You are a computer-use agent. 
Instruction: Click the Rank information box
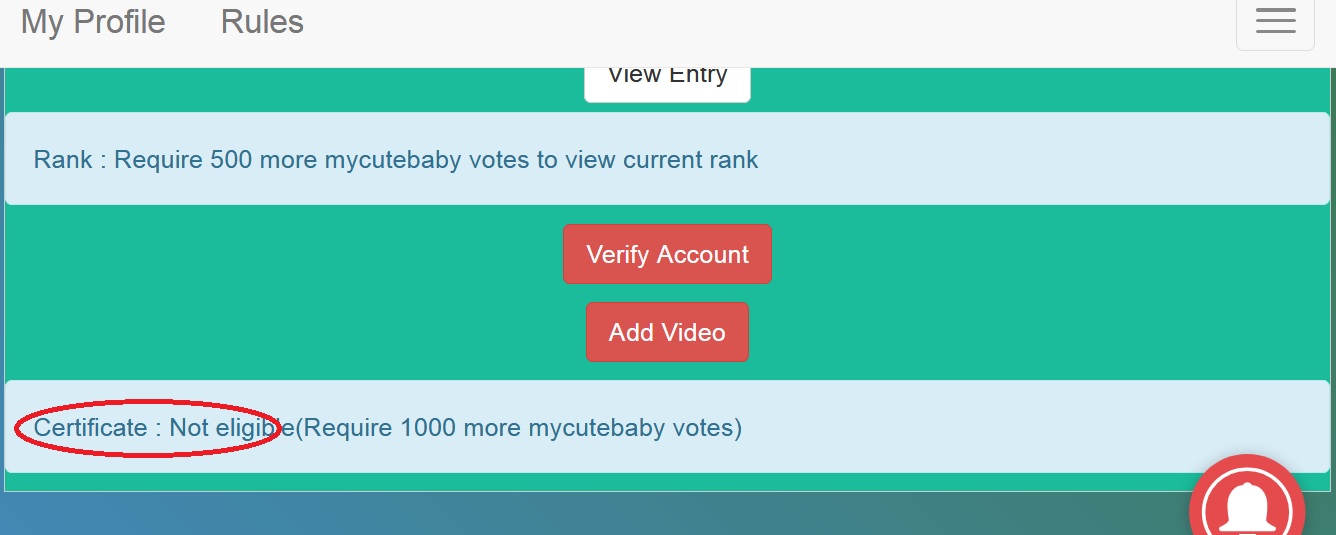tap(1000, 159)
